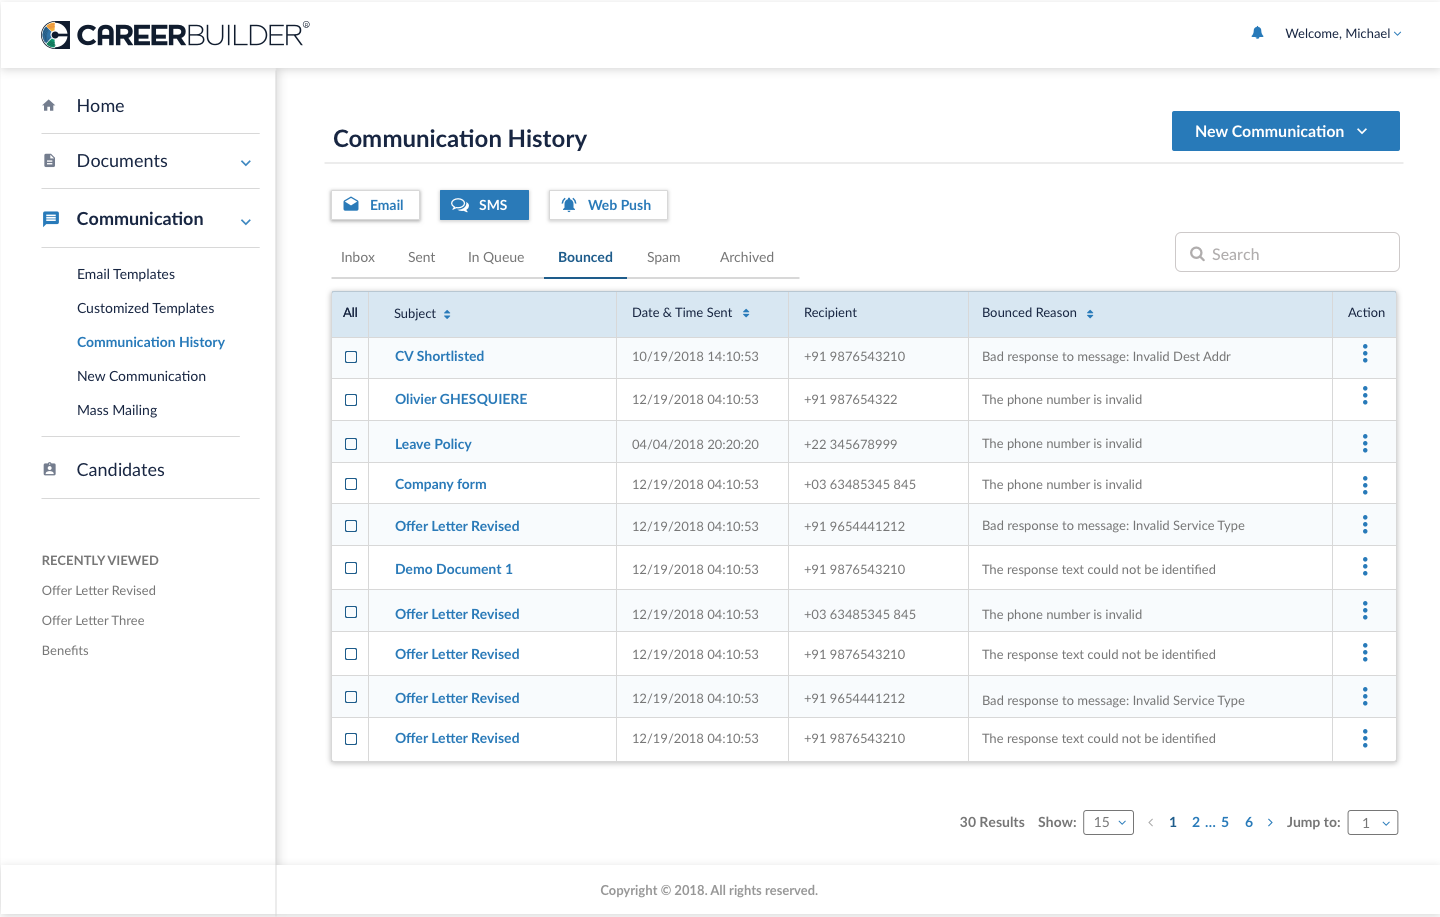1440x917 pixels.
Task: Open the Show results per page dropdown
Action: click(x=1108, y=822)
